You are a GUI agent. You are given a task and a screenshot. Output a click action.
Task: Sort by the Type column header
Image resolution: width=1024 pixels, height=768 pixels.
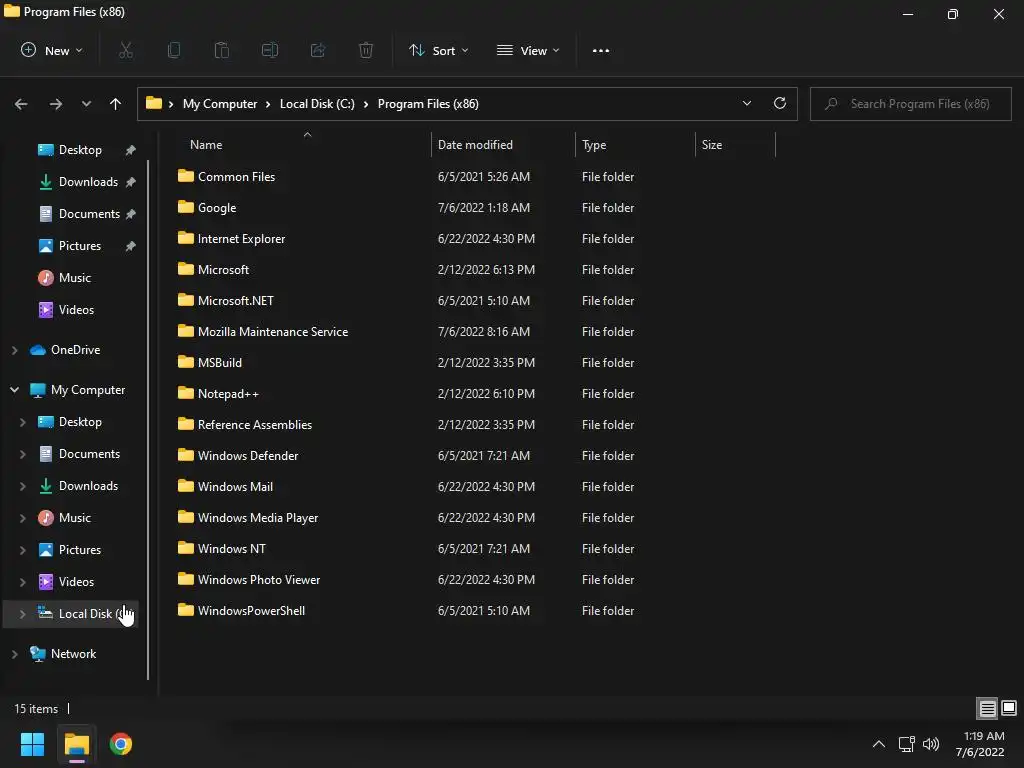pyautogui.click(x=635, y=144)
